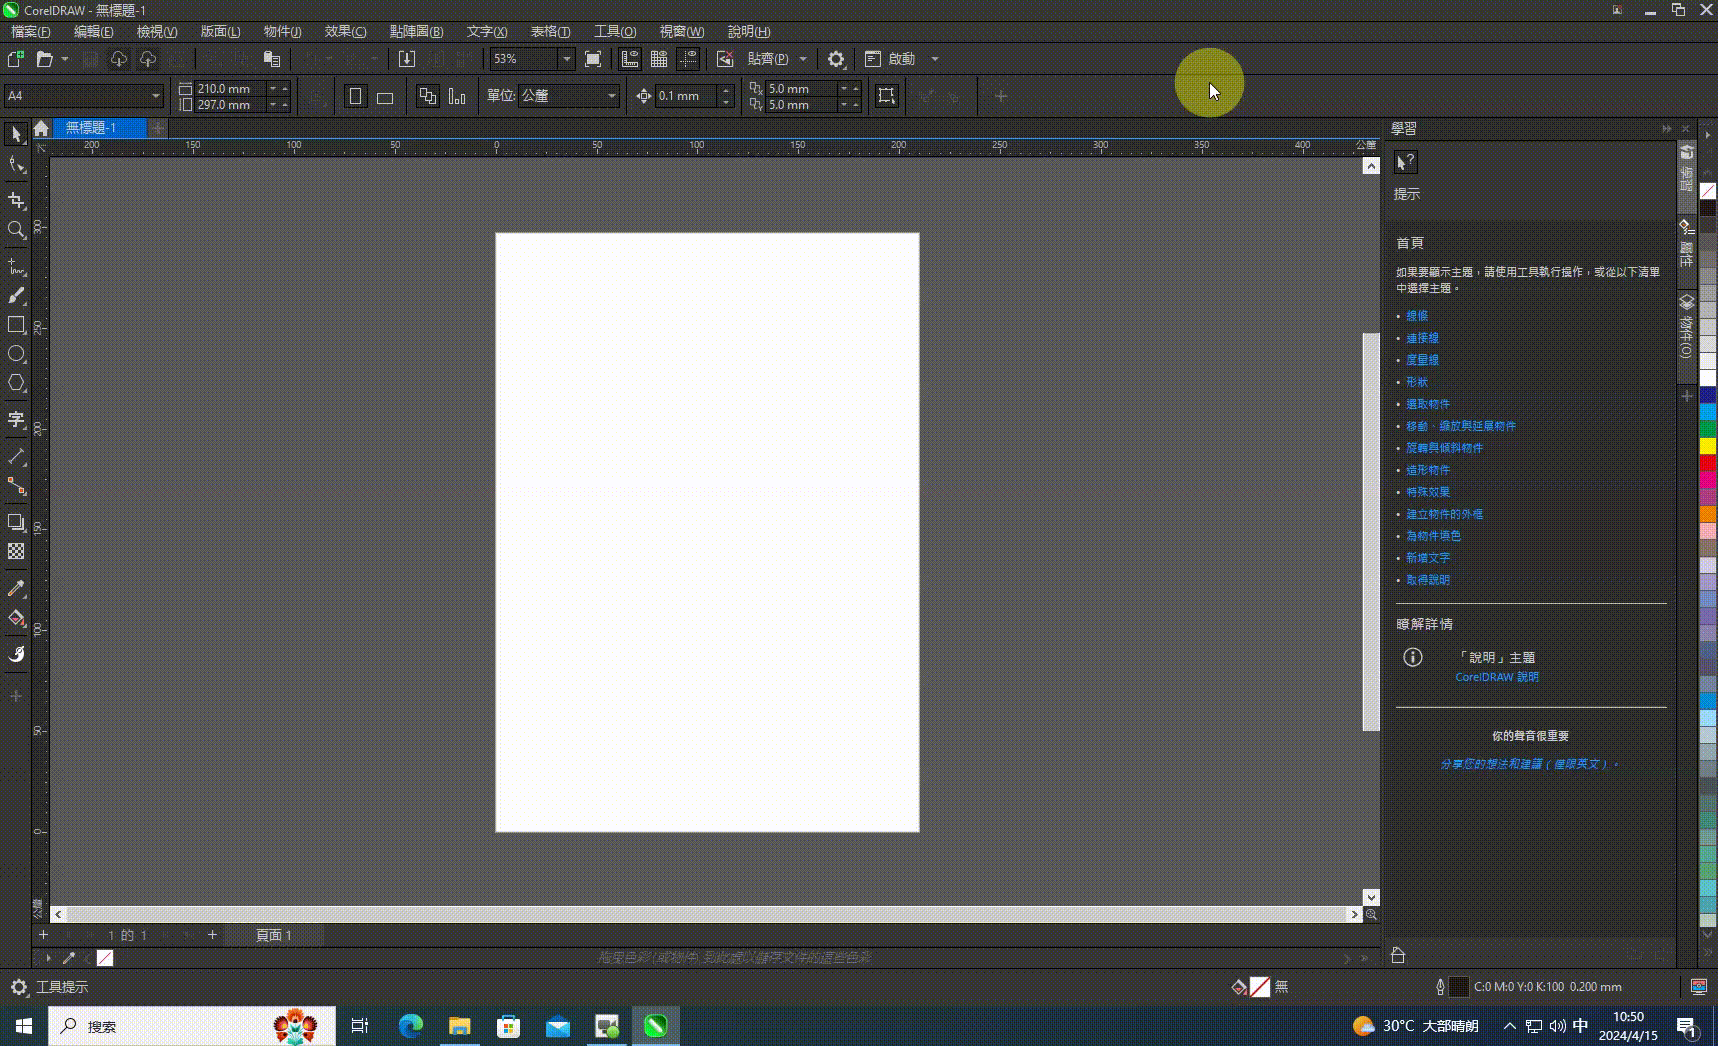
Task: Open Windows Start menu
Action: pos(24,1026)
